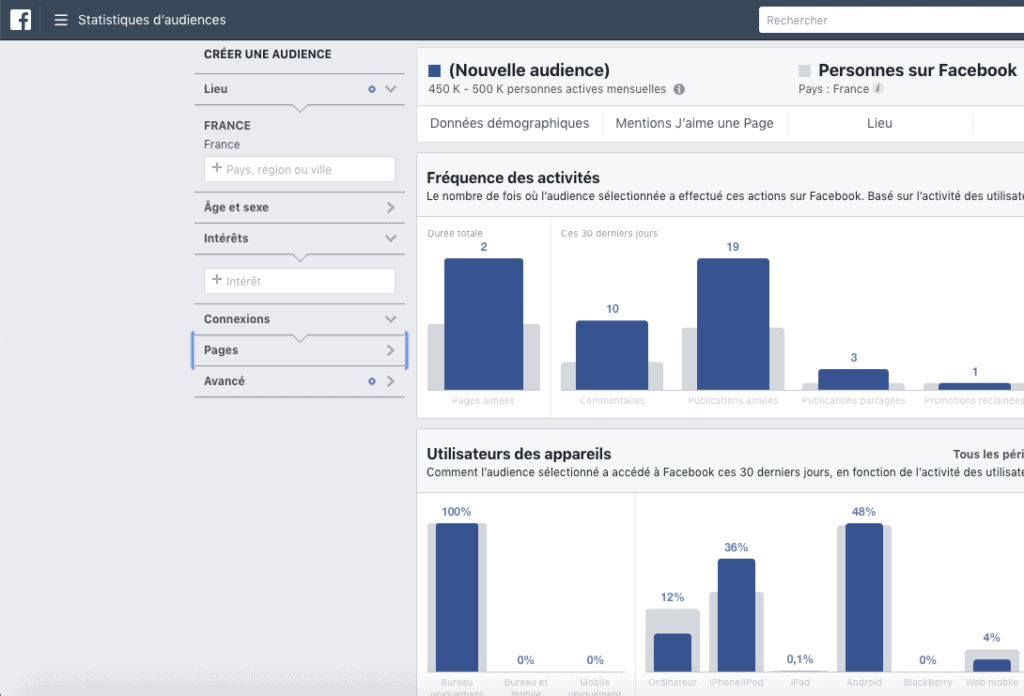Click the Utilisateurs des appareils heading

pos(519,454)
